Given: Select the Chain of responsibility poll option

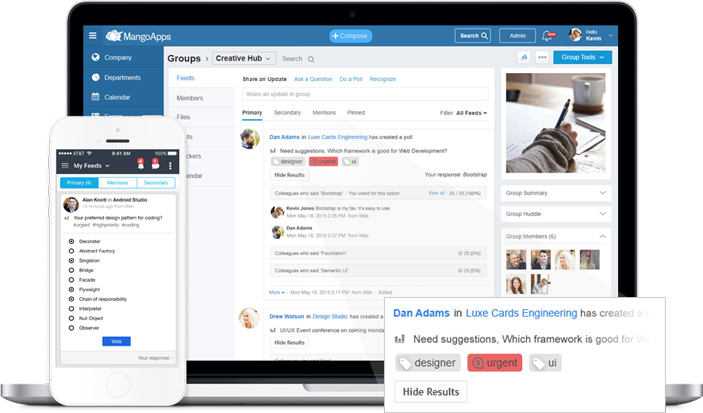Looking at the screenshot, I should pos(71,299).
